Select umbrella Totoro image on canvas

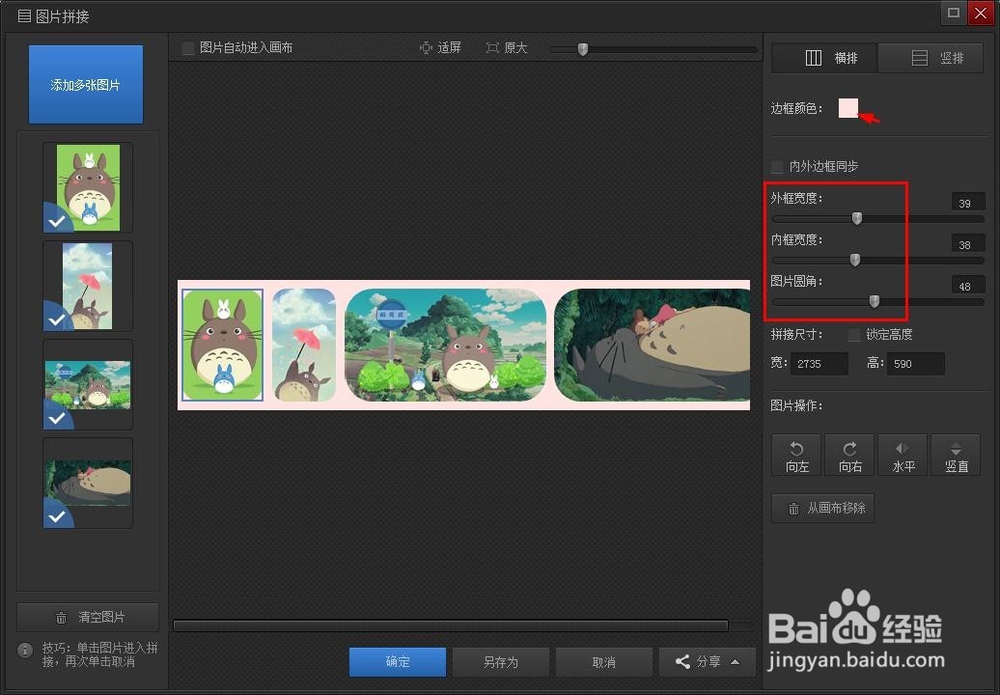(x=304, y=345)
